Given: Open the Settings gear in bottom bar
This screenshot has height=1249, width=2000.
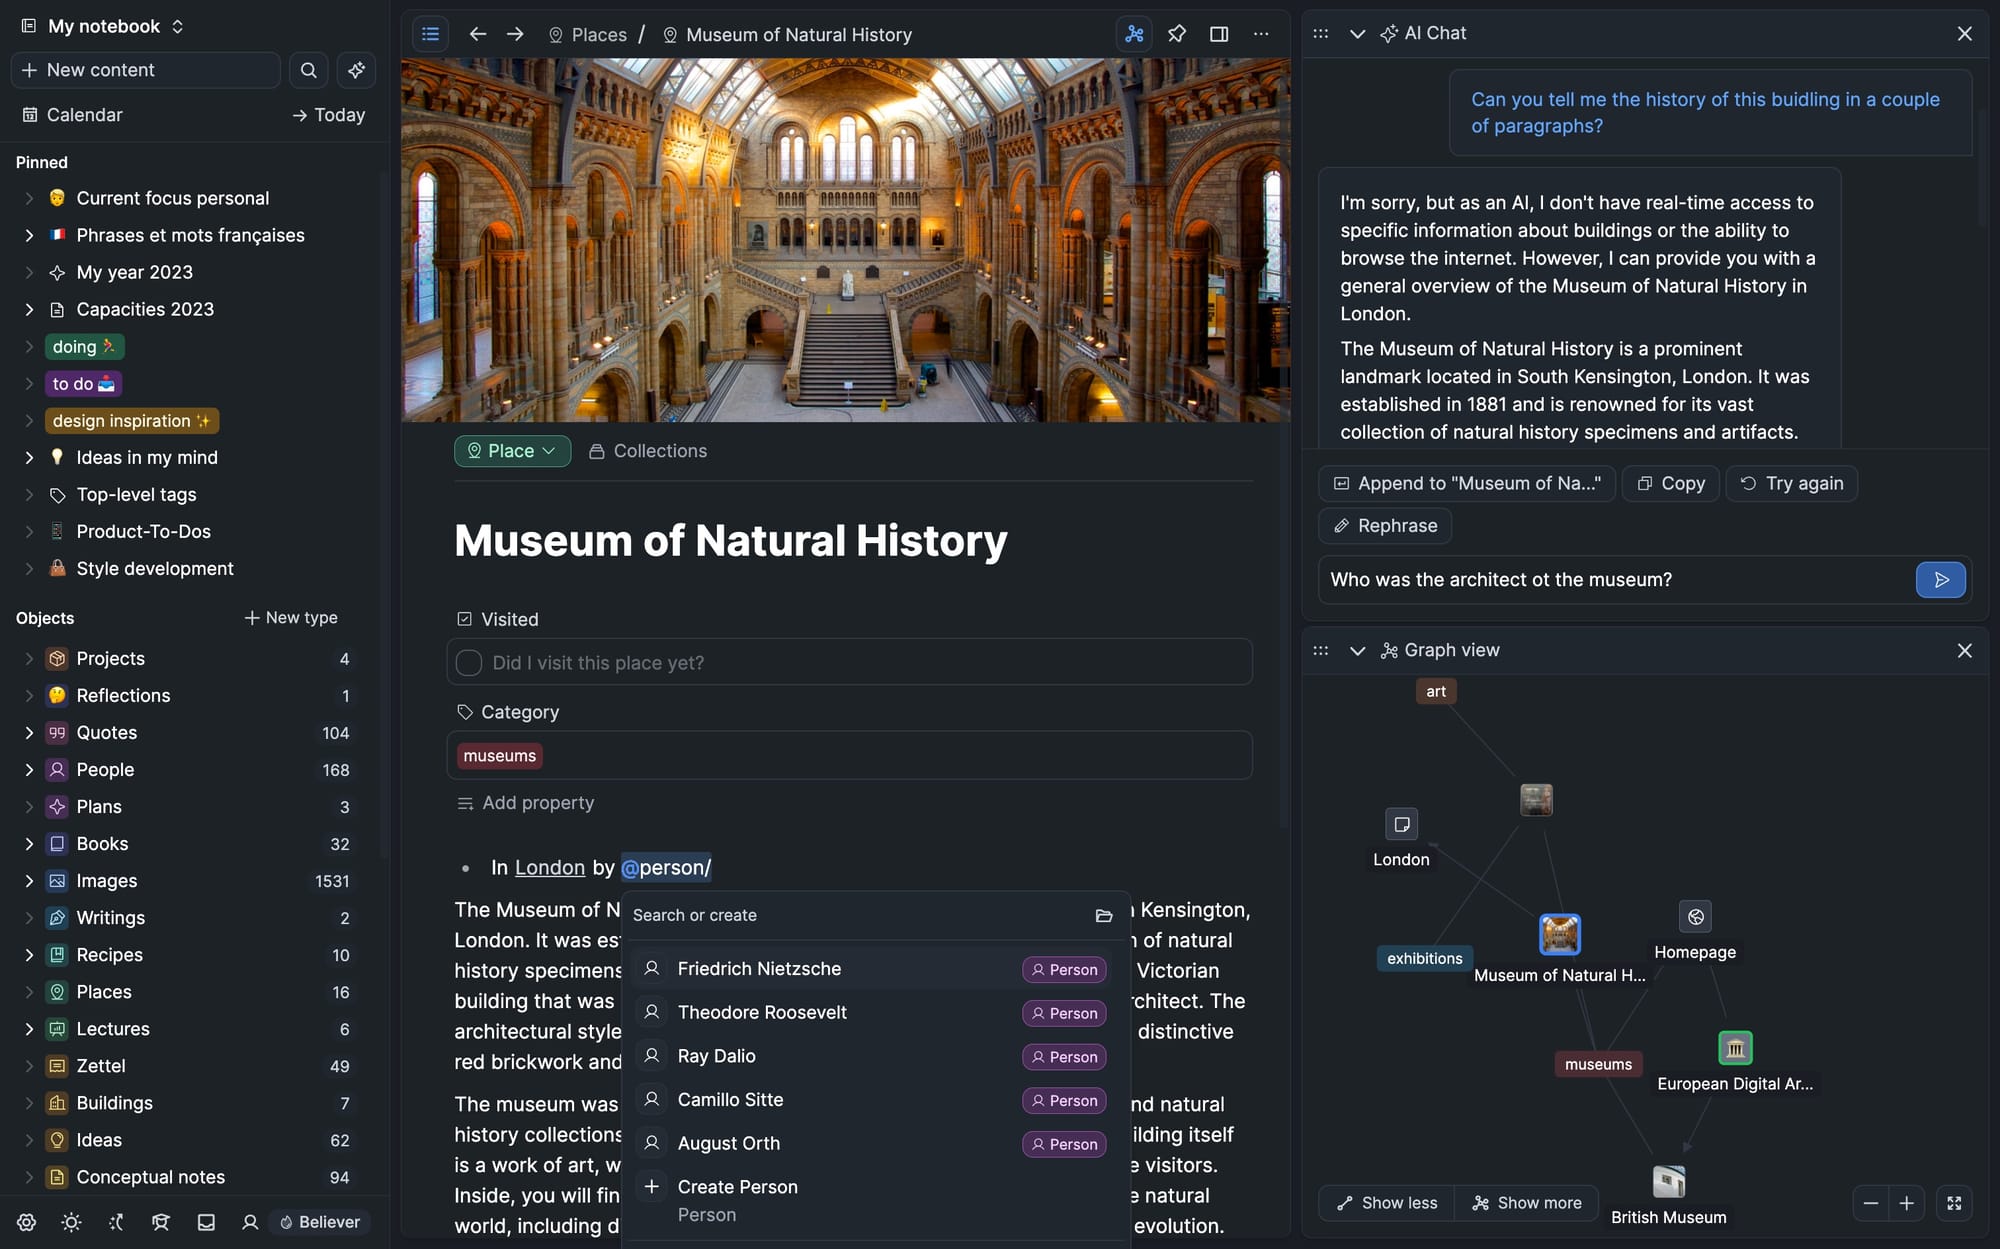Looking at the screenshot, I should 27,1222.
